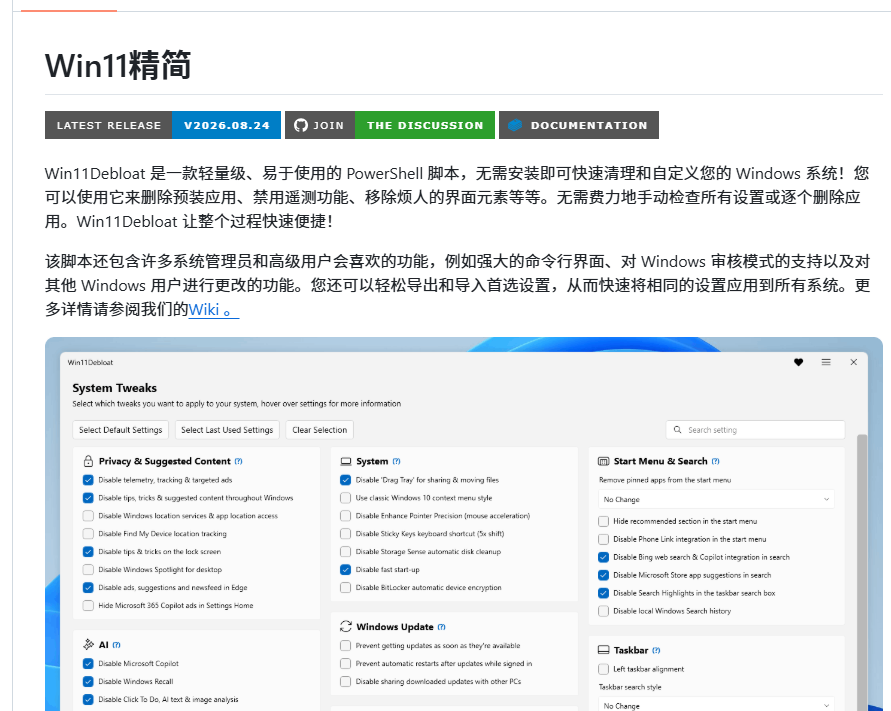
Task: Check Left taskbar alignment
Action: pos(603,669)
